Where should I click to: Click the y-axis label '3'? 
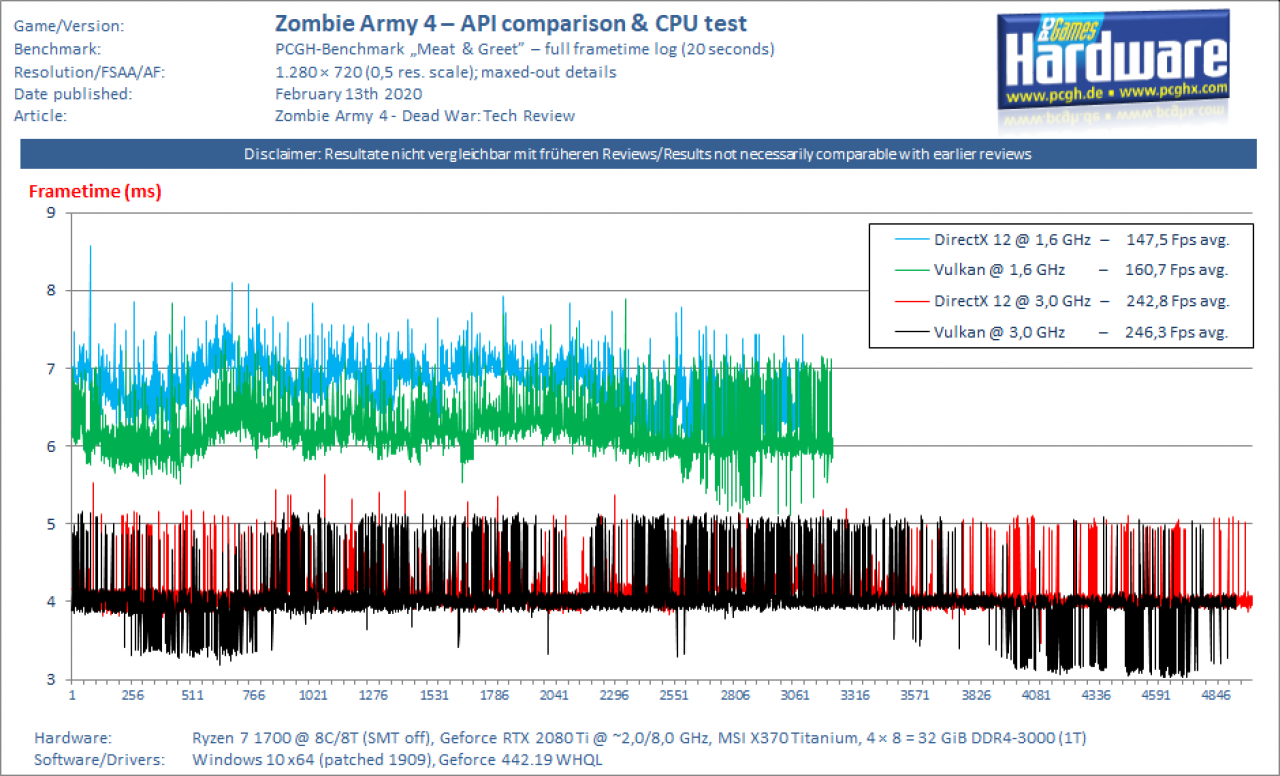[x=51, y=680]
